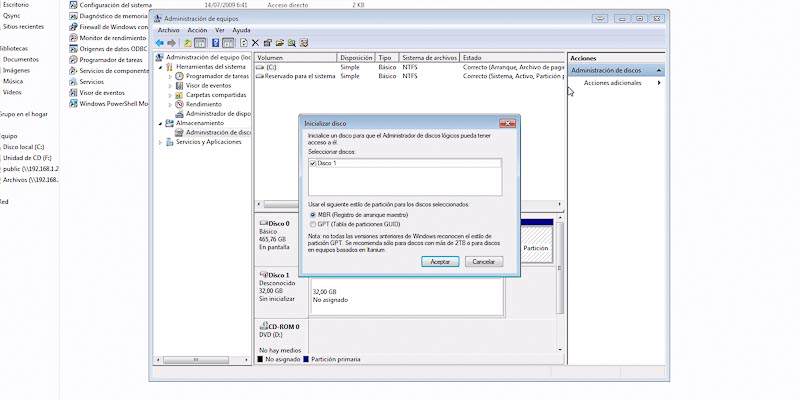
Task: Click the Disposición column header
Action: click(356, 58)
